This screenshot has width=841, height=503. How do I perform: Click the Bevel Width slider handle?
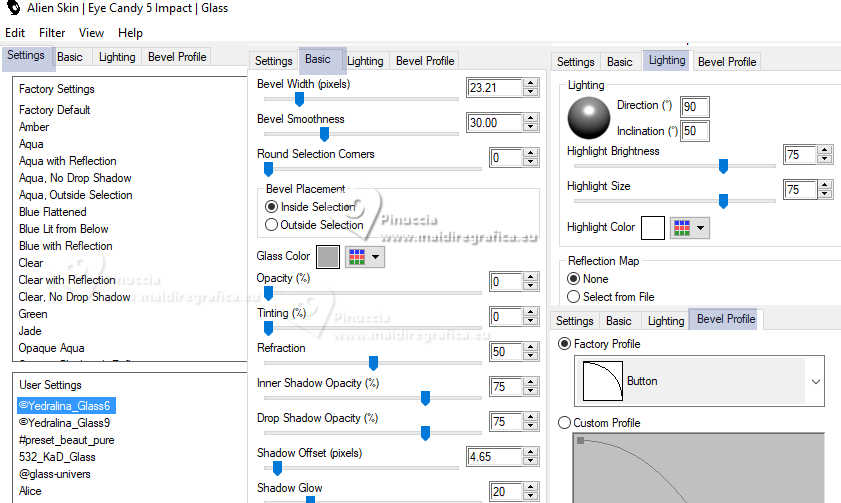[x=299, y=99]
